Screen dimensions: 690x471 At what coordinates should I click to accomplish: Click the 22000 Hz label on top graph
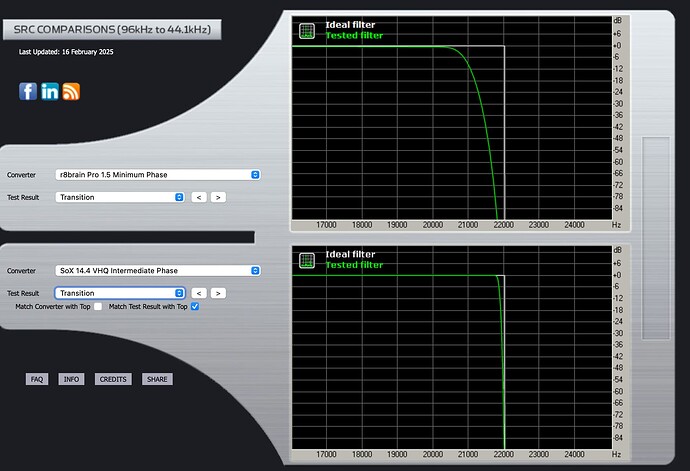point(503,225)
